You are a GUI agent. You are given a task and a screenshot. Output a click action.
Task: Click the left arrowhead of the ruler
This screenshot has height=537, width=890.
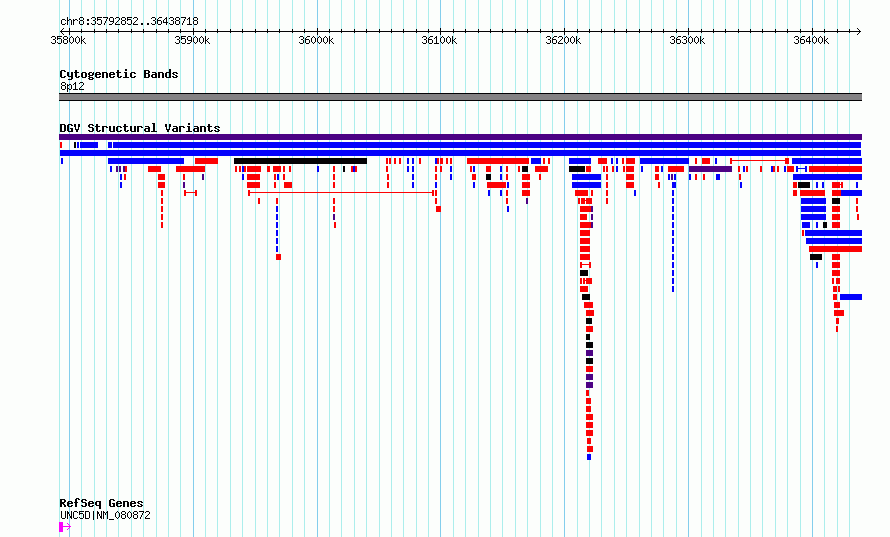(x=62, y=31)
